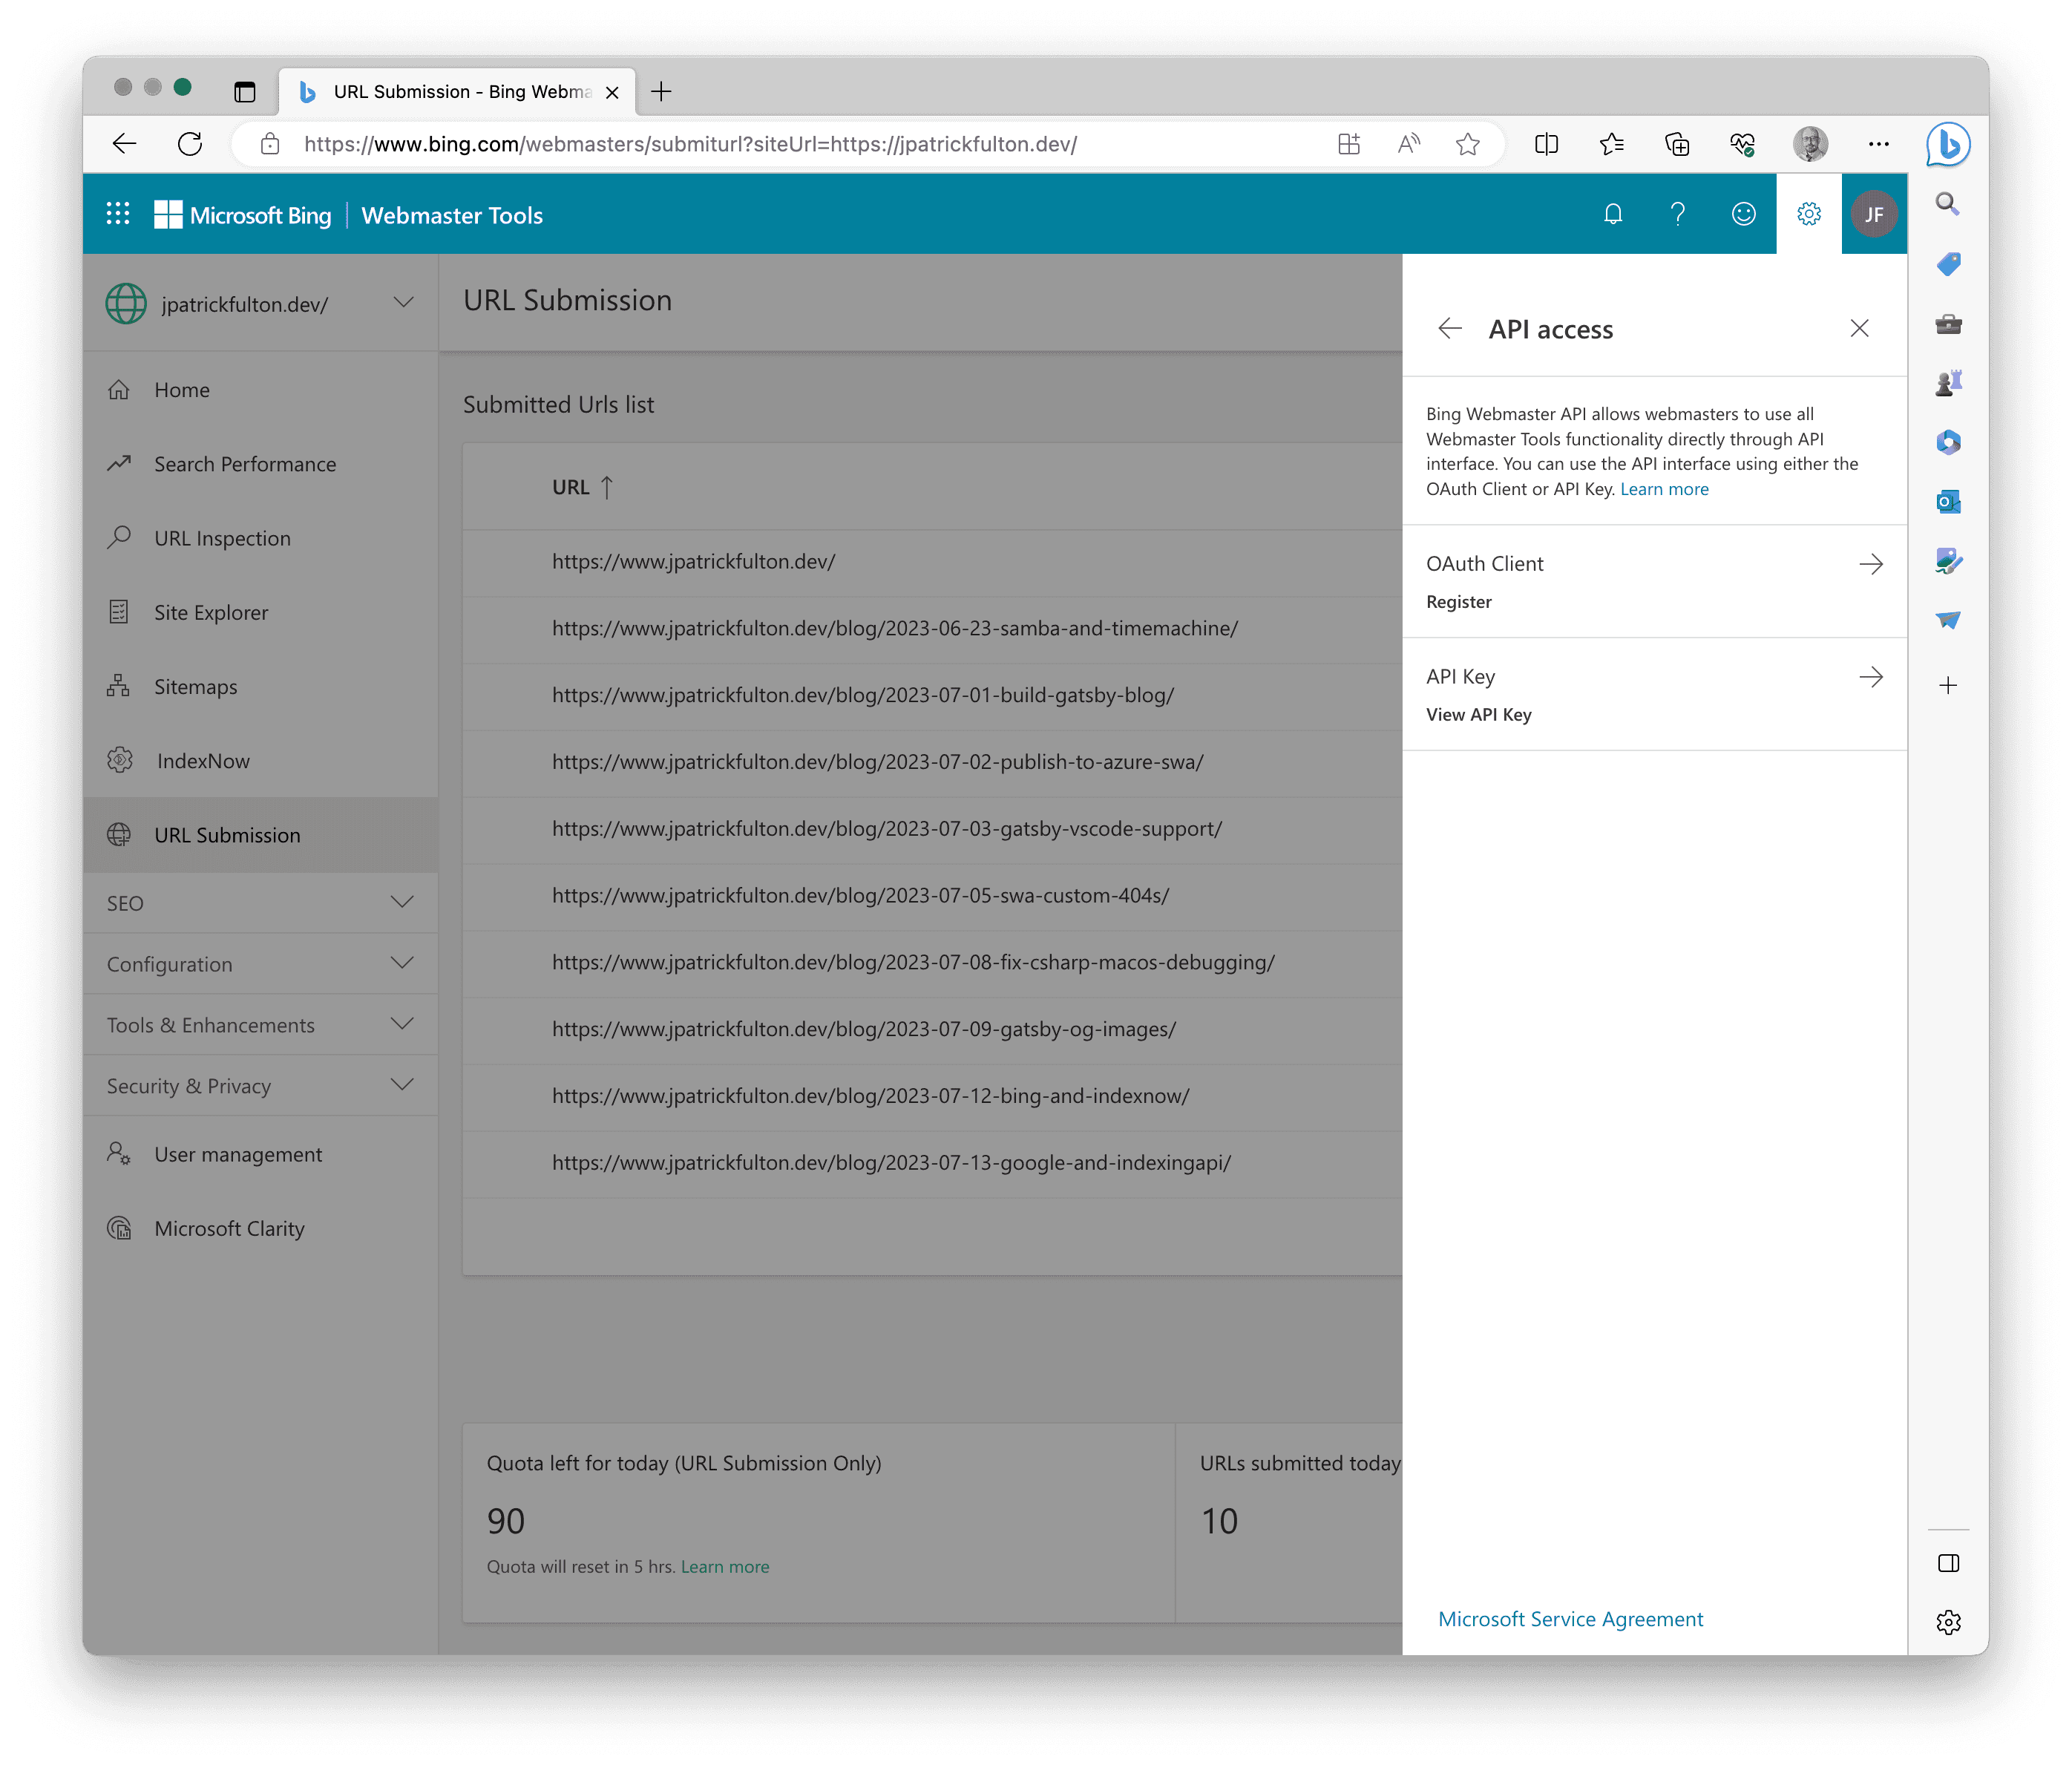Expand the Configuration section

pos(260,964)
